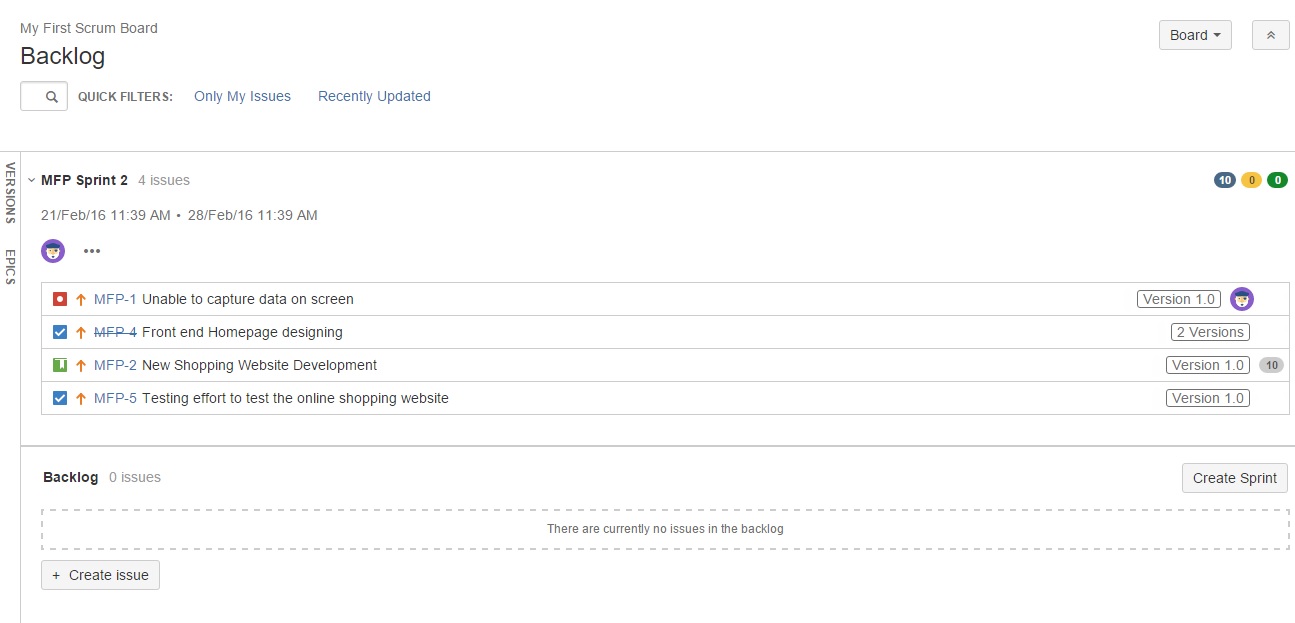Open the MFP-2 issue key link
1295x623 pixels.
click(x=115, y=365)
